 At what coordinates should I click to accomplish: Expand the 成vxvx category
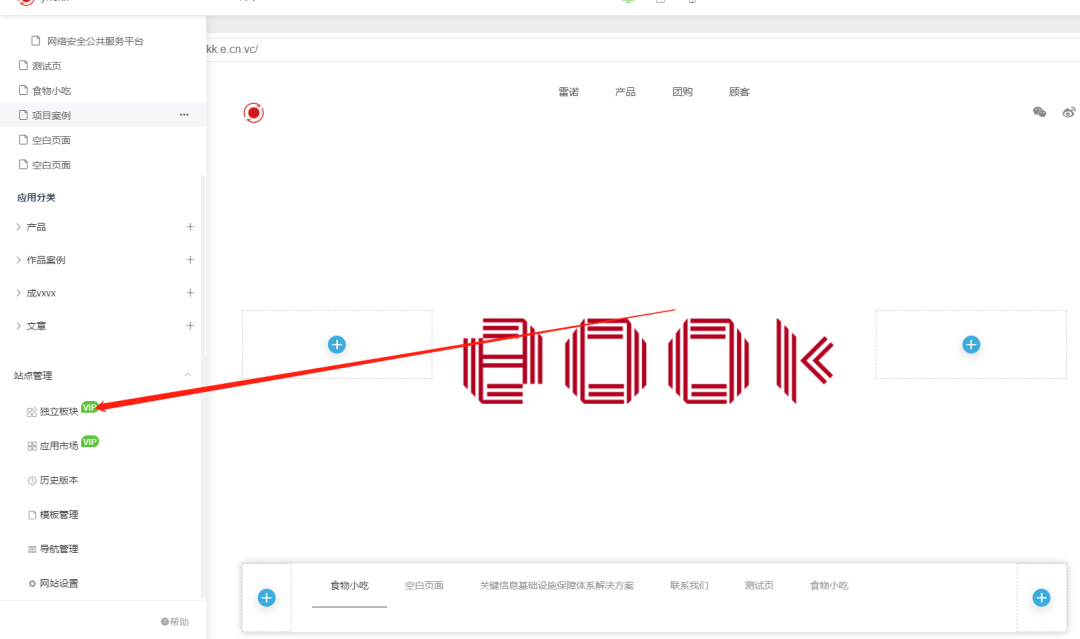point(18,293)
